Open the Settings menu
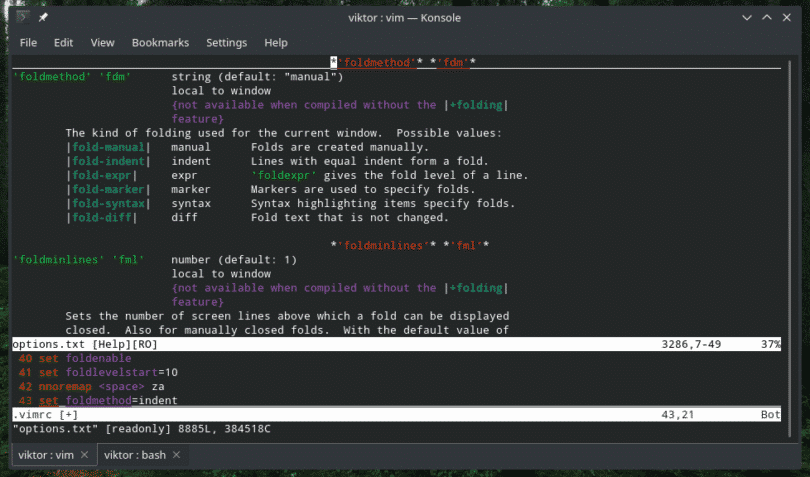The height and width of the screenshot is (477, 810). (226, 43)
